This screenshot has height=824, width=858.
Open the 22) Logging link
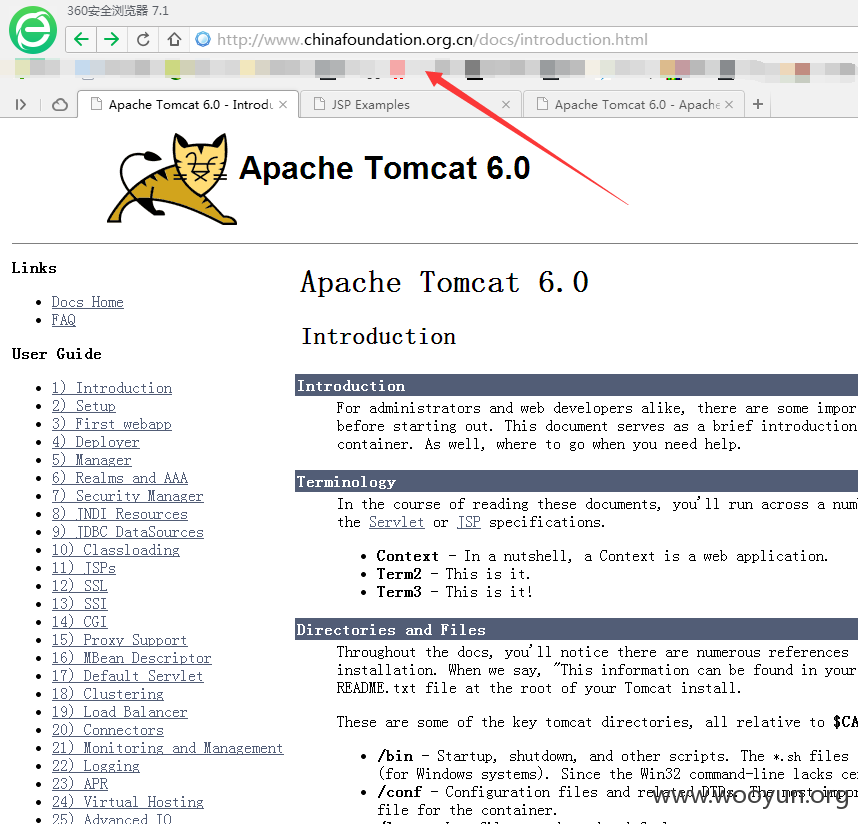96,766
